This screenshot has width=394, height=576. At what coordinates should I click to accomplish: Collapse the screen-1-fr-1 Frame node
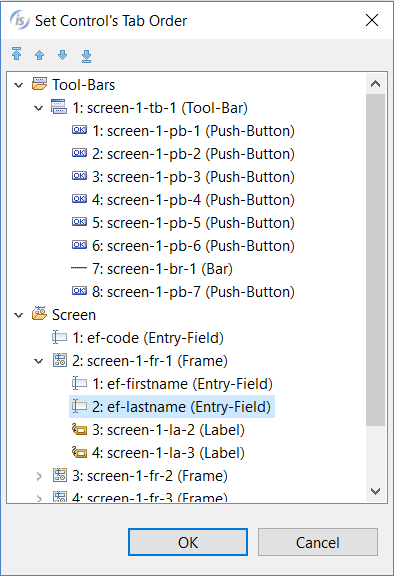[x=39, y=361]
